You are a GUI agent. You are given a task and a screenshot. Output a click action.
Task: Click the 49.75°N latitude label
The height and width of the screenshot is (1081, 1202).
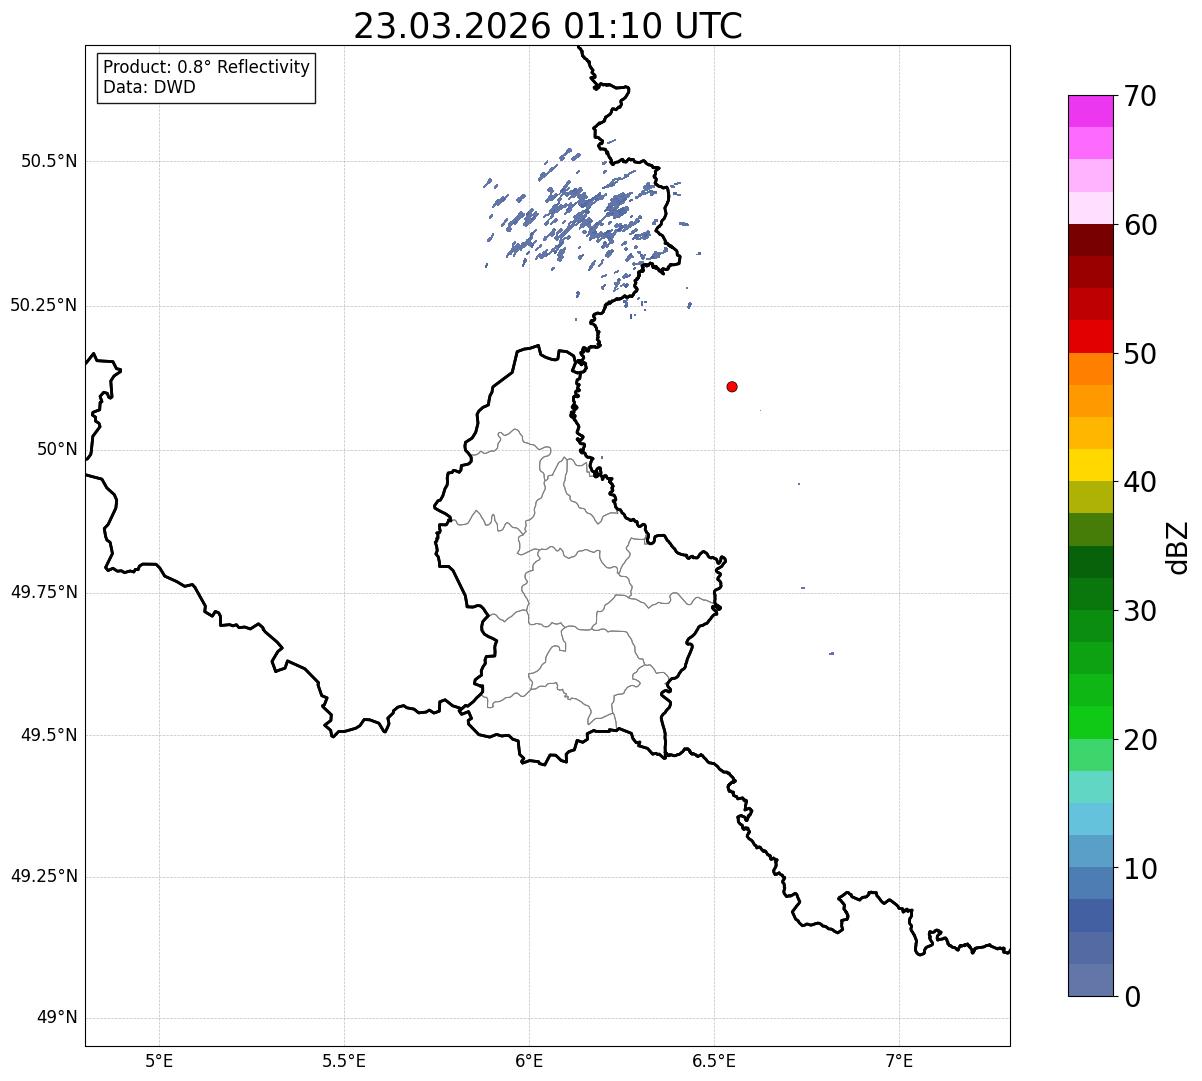[44, 592]
